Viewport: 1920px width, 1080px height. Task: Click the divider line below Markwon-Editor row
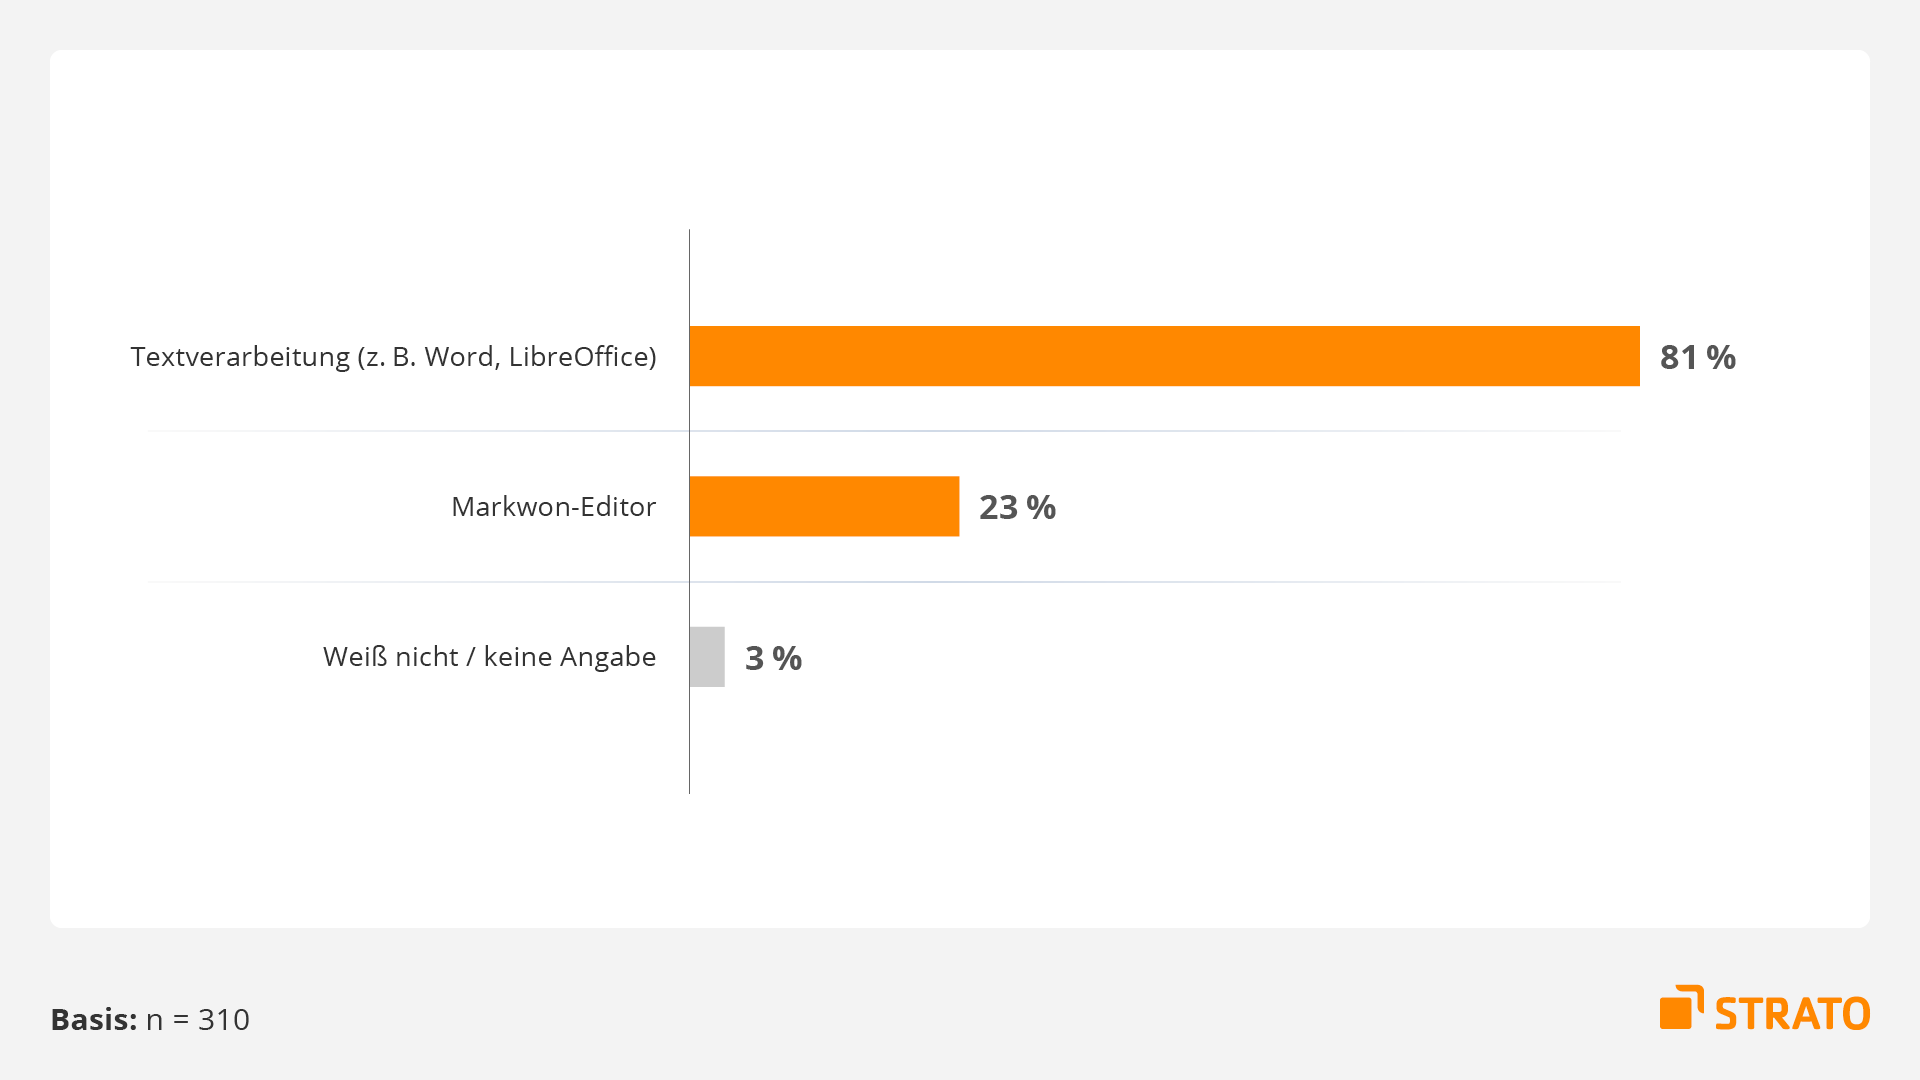point(884,582)
